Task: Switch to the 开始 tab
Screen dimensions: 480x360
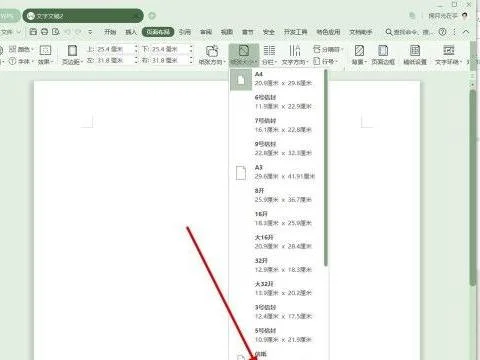Action: [110, 32]
